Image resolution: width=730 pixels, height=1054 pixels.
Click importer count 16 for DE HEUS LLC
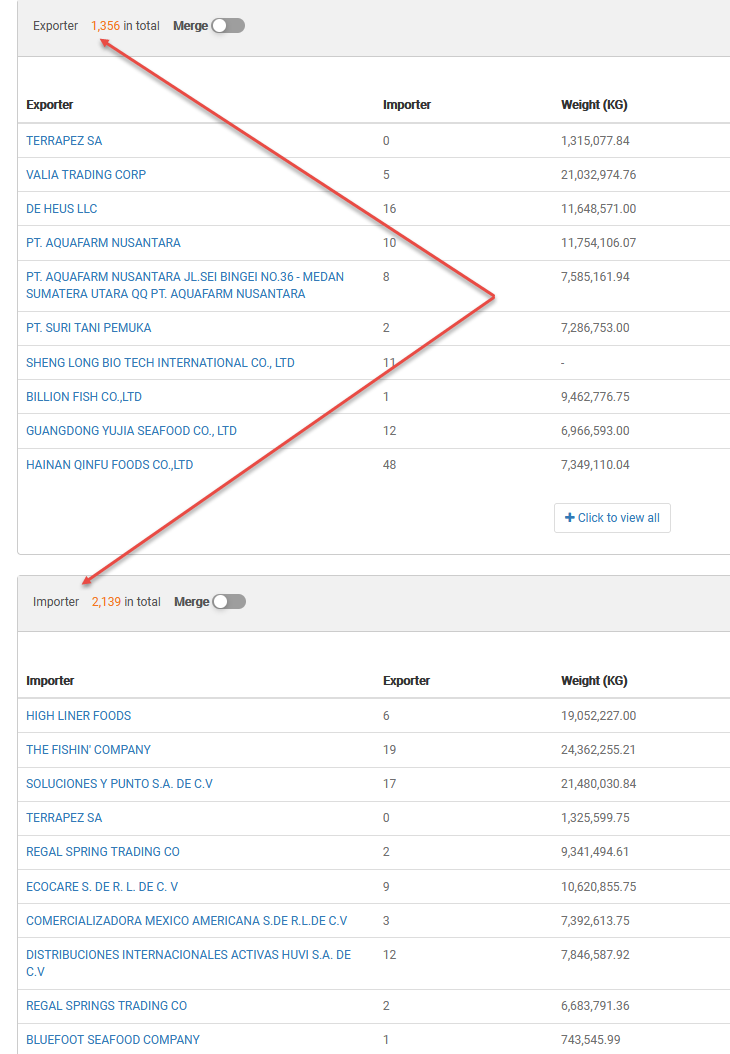coord(389,209)
